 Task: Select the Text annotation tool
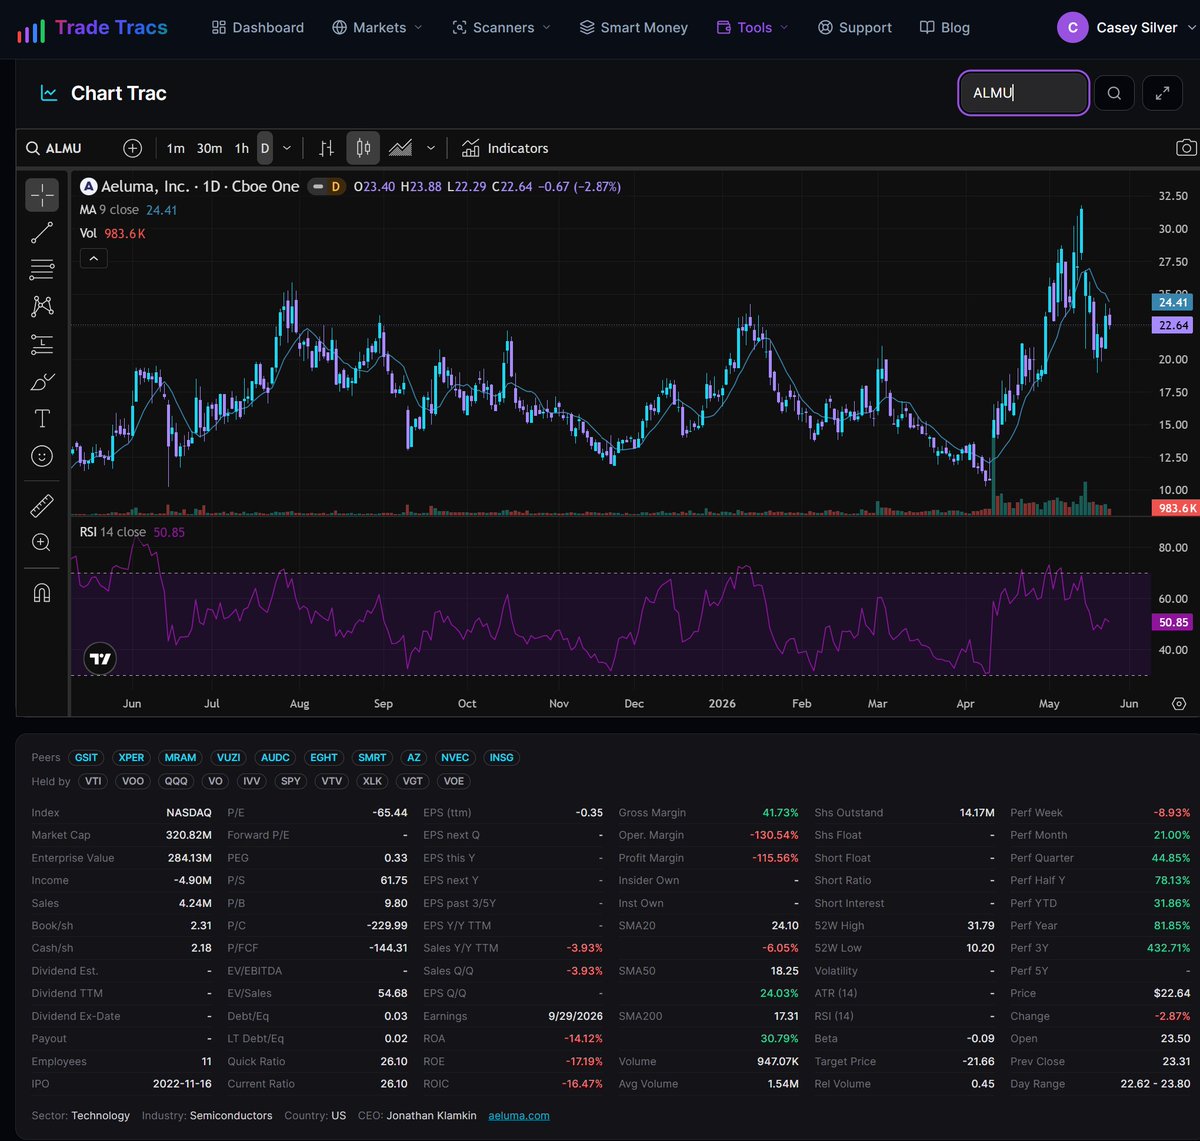tap(42, 418)
